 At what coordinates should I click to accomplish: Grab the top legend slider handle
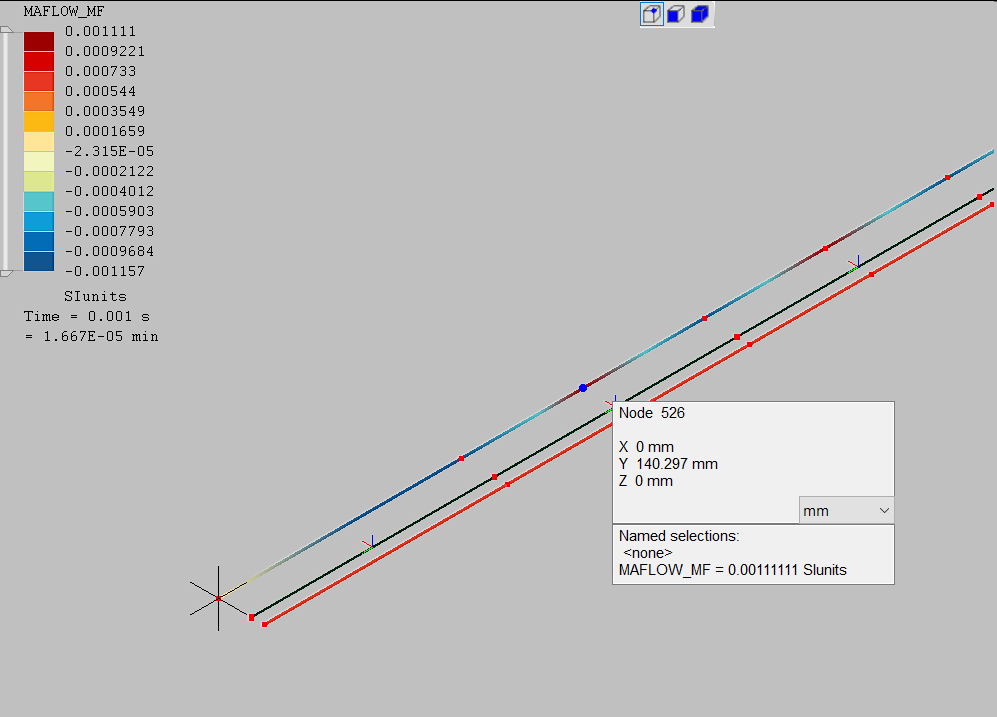(x=6, y=29)
